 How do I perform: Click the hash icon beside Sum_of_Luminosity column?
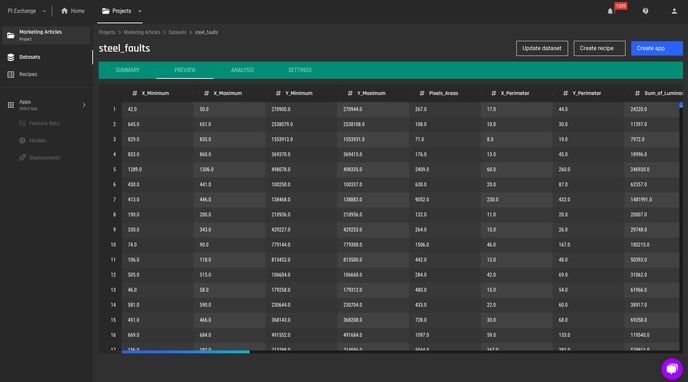click(637, 93)
